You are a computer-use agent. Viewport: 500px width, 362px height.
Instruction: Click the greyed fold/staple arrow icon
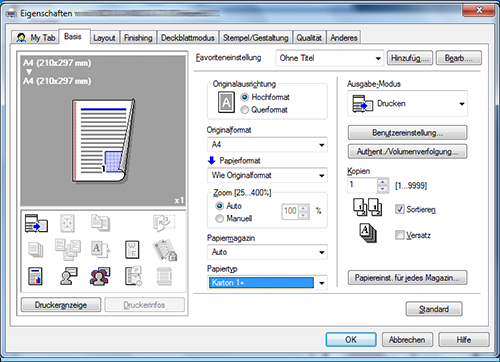[164, 223]
